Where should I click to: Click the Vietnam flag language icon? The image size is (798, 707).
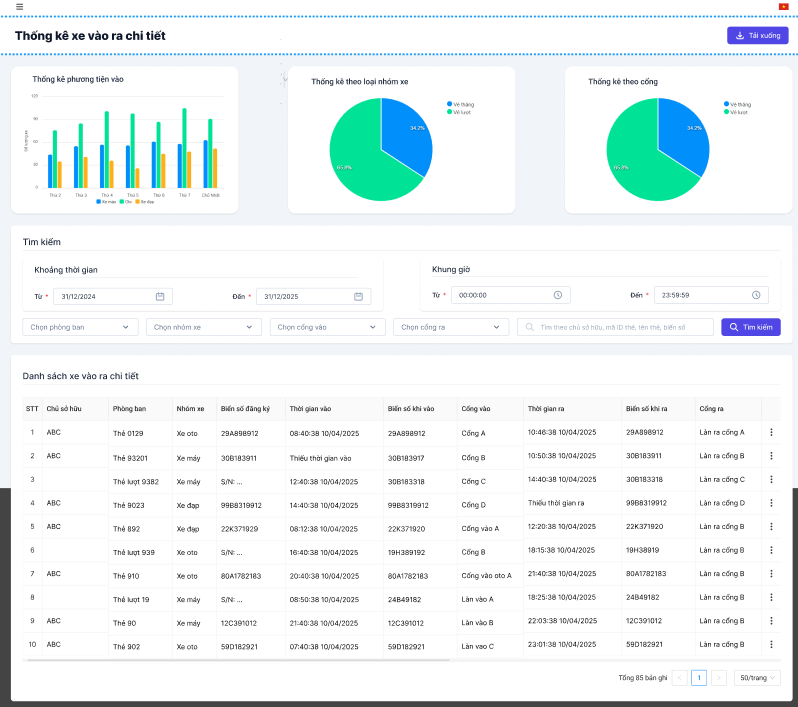tap(783, 7)
